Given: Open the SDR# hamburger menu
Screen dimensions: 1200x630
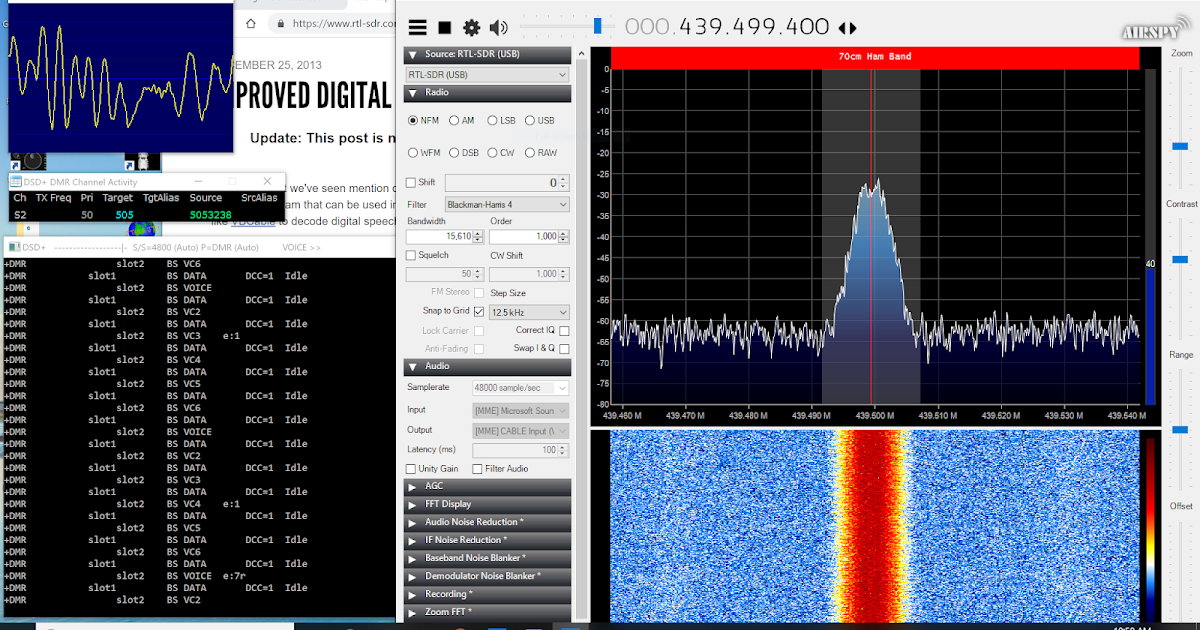Looking at the screenshot, I should click(418, 28).
